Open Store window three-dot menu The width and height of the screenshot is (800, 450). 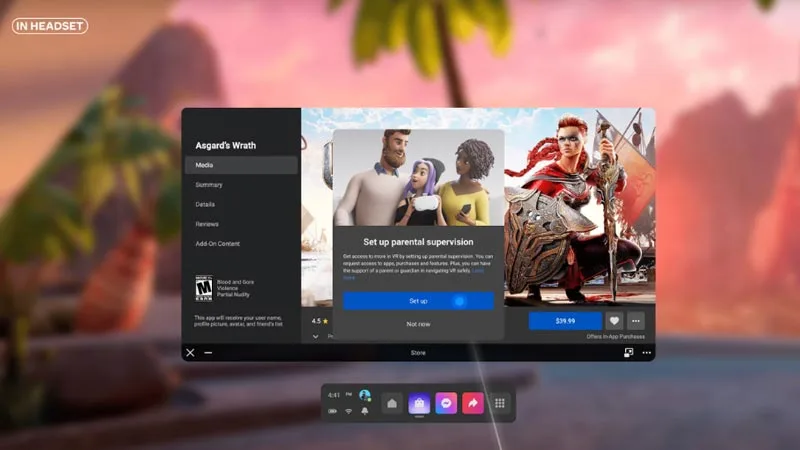click(646, 353)
